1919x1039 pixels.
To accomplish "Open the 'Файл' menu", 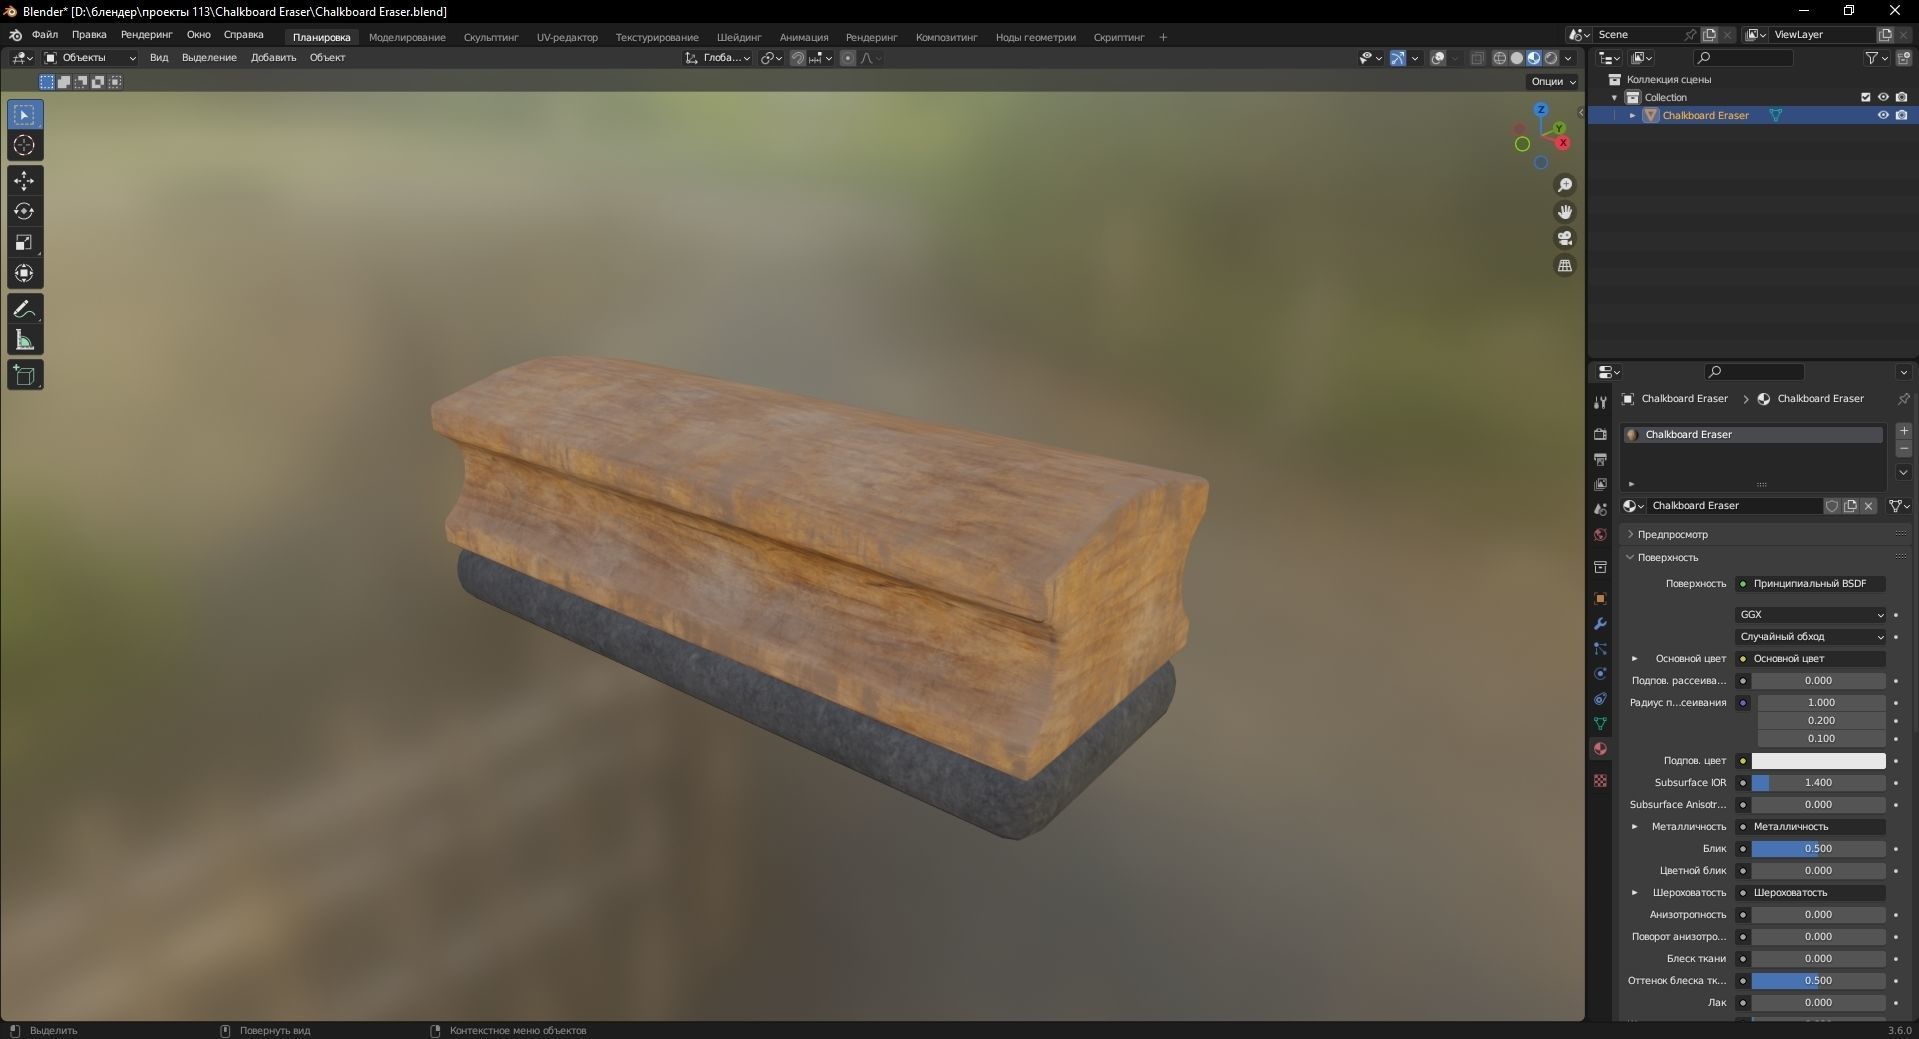I will tap(45, 34).
